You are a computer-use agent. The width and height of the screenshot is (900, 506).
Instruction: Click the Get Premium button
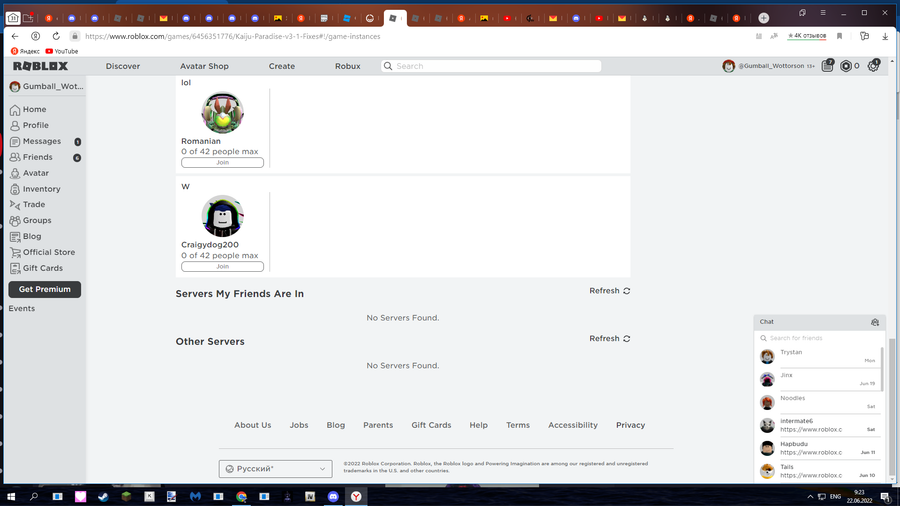45,289
